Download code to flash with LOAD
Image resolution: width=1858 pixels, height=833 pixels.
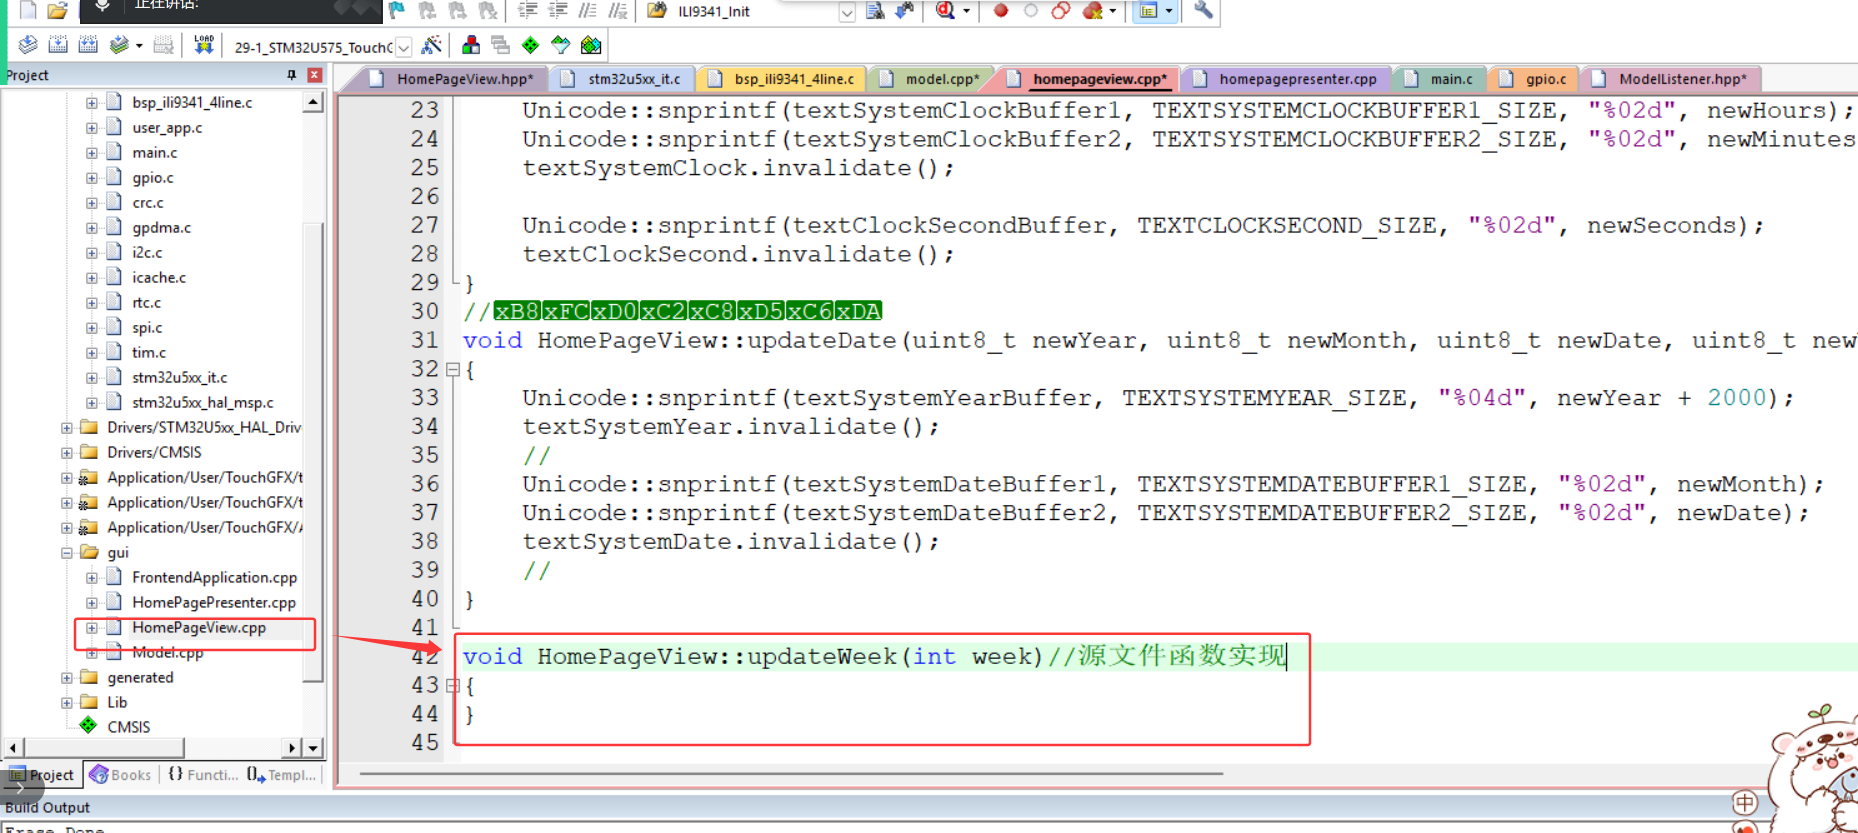point(204,45)
